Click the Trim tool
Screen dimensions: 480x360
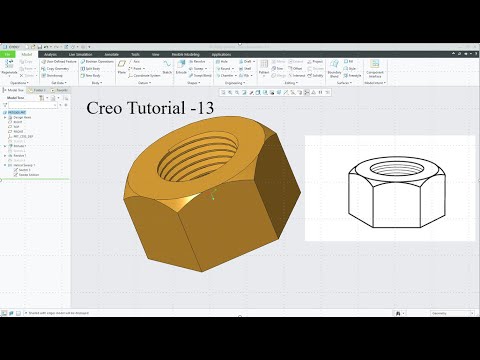coord(277,68)
